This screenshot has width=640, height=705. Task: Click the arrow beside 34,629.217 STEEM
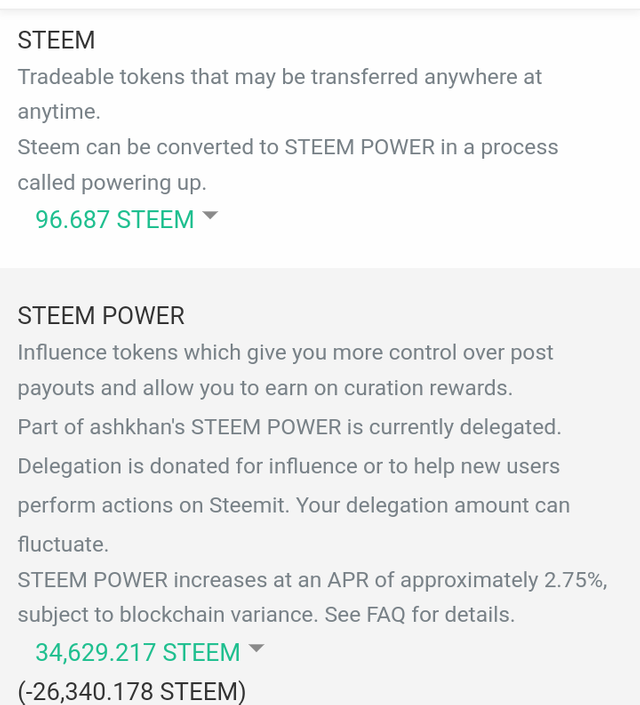click(x=256, y=649)
